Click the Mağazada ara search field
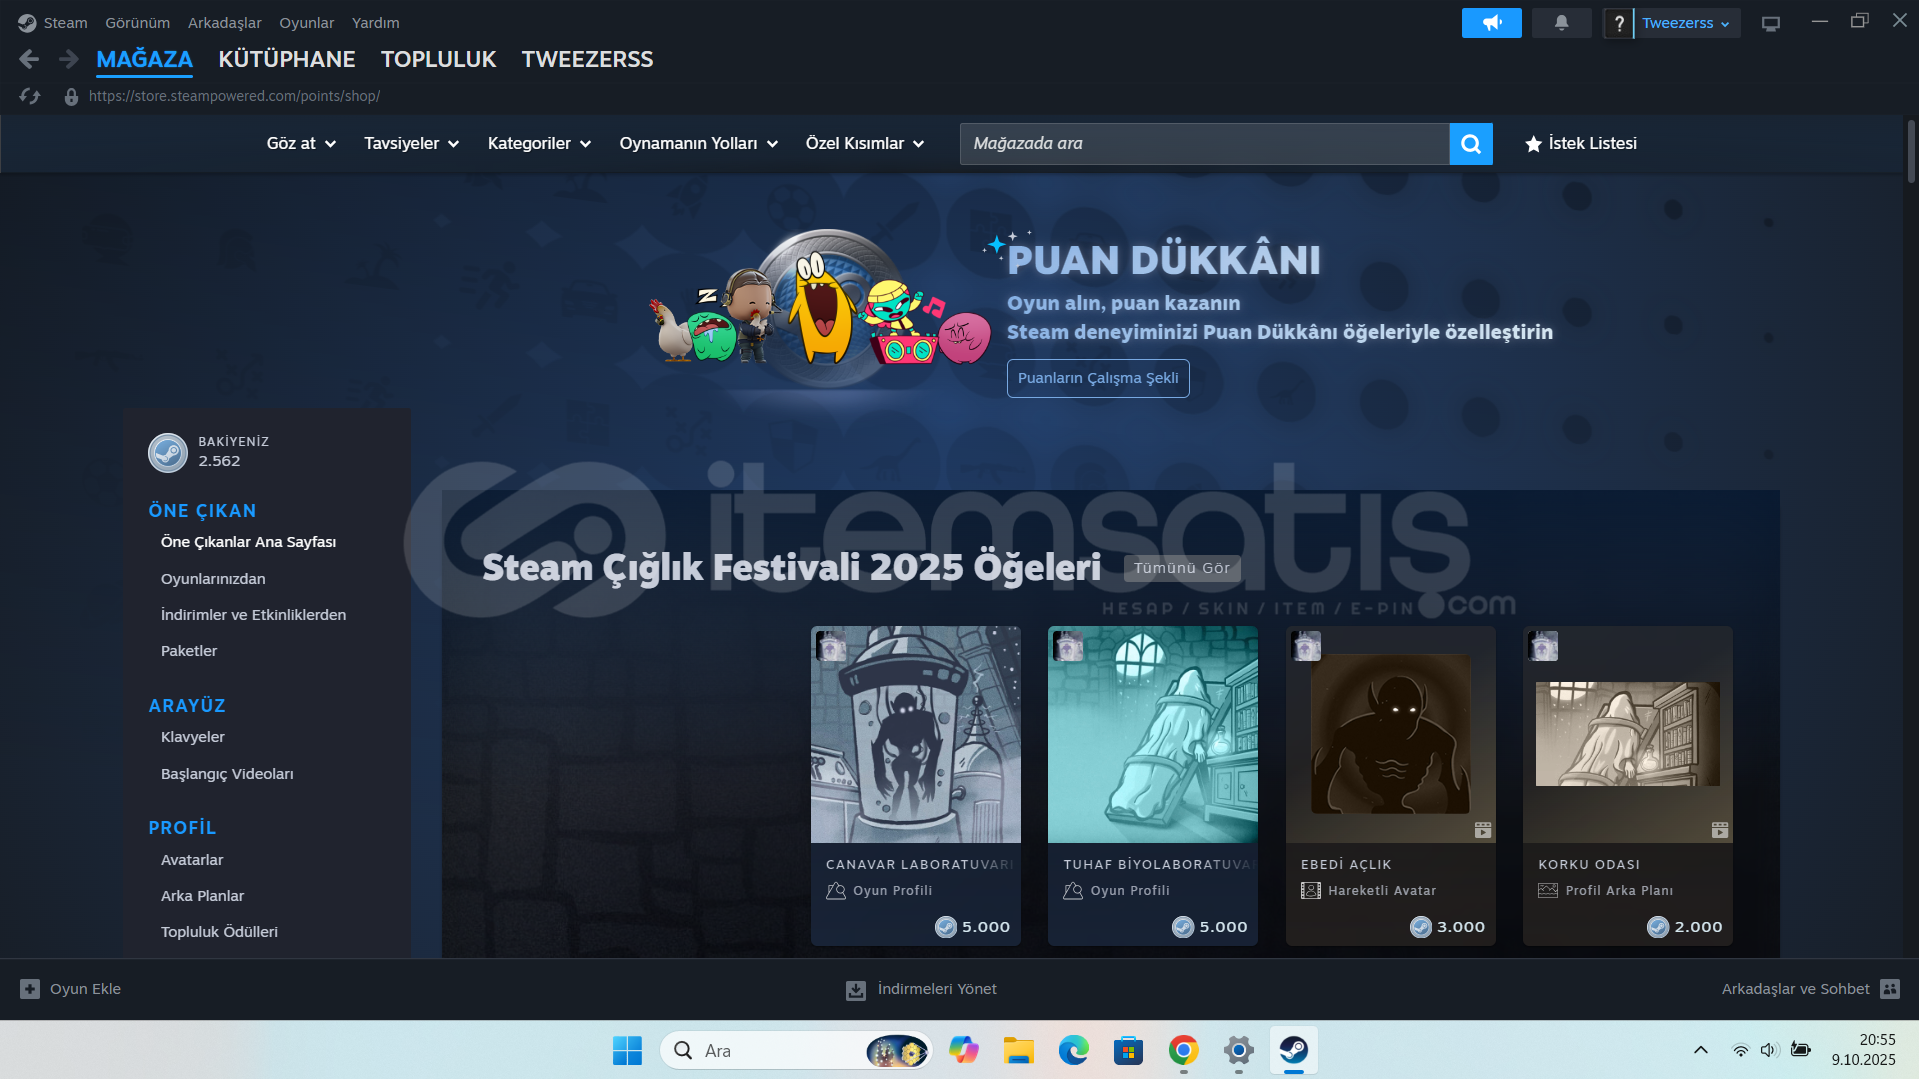This screenshot has width=1919, height=1079. (1204, 144)
